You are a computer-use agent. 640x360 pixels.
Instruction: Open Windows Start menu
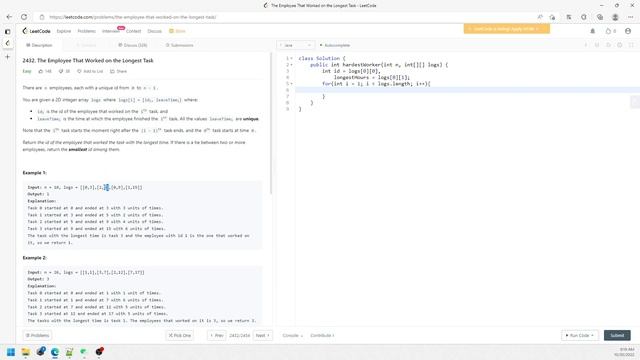pos(11,352)
